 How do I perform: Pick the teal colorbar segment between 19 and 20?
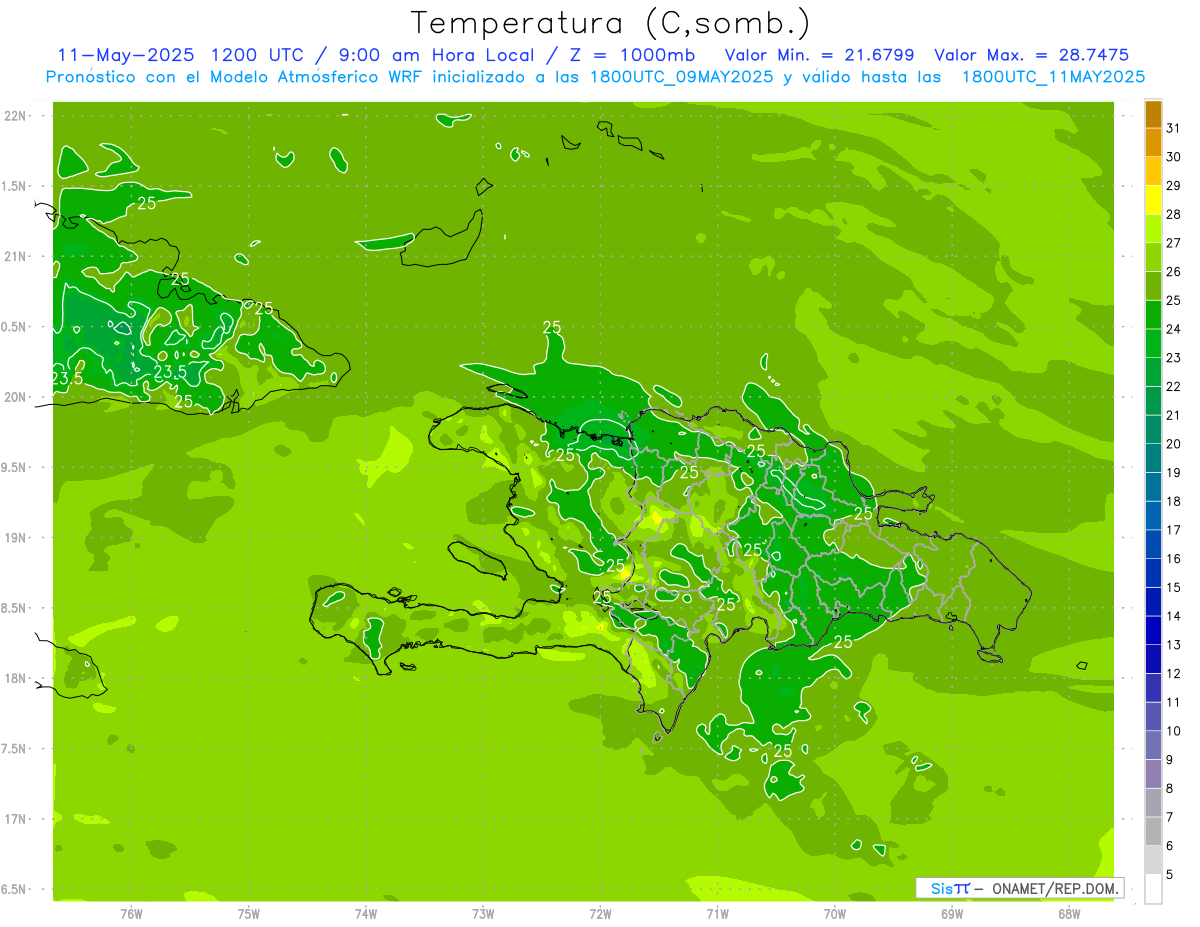click(x=1153, y=459)
